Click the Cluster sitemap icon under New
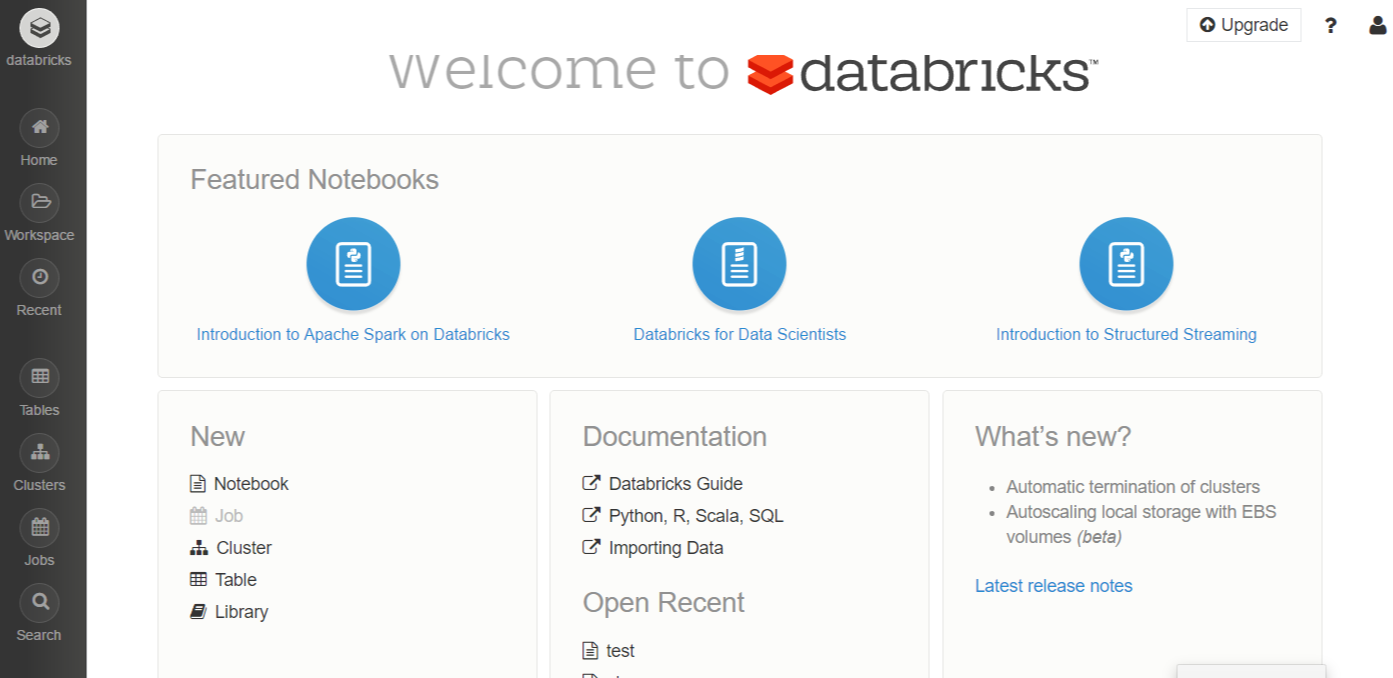The image size is (1393, 678). point(198,548)
